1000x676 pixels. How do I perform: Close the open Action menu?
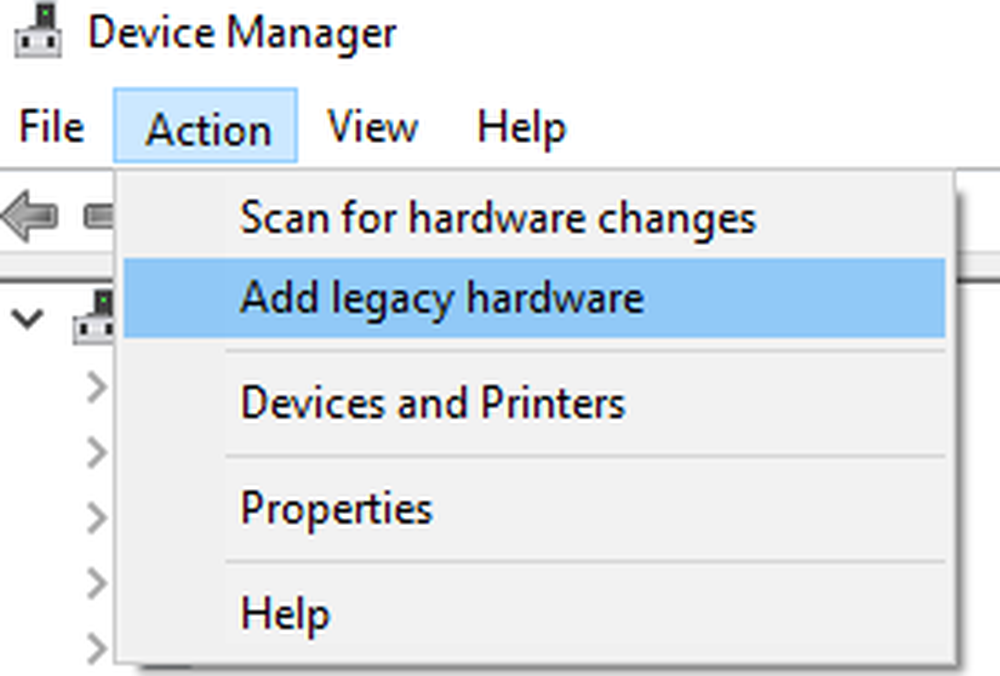coord(207,128)
